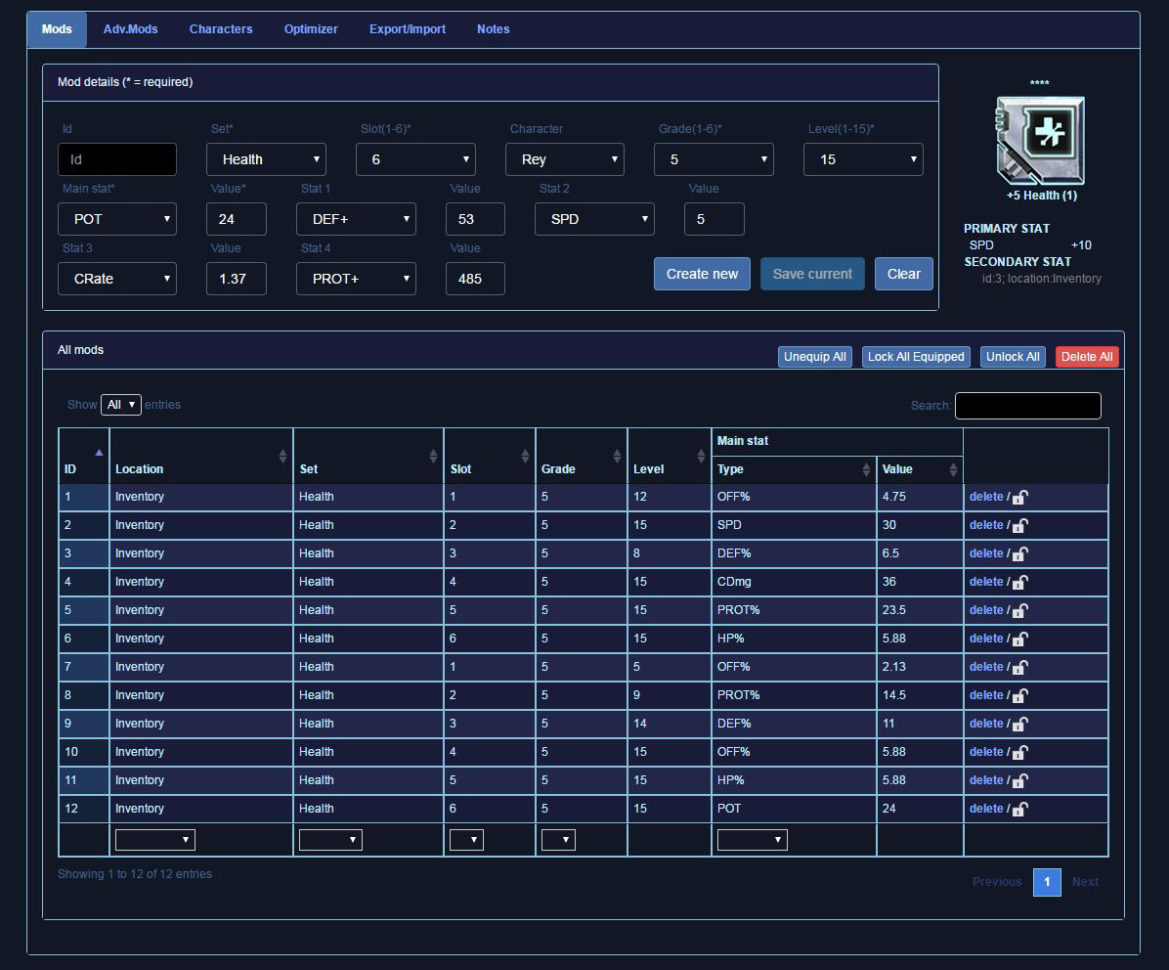Click the red Delete All button
The width and height of the screenshot is (1169, 970).
pyautogui.click(x=1086, y=356)
